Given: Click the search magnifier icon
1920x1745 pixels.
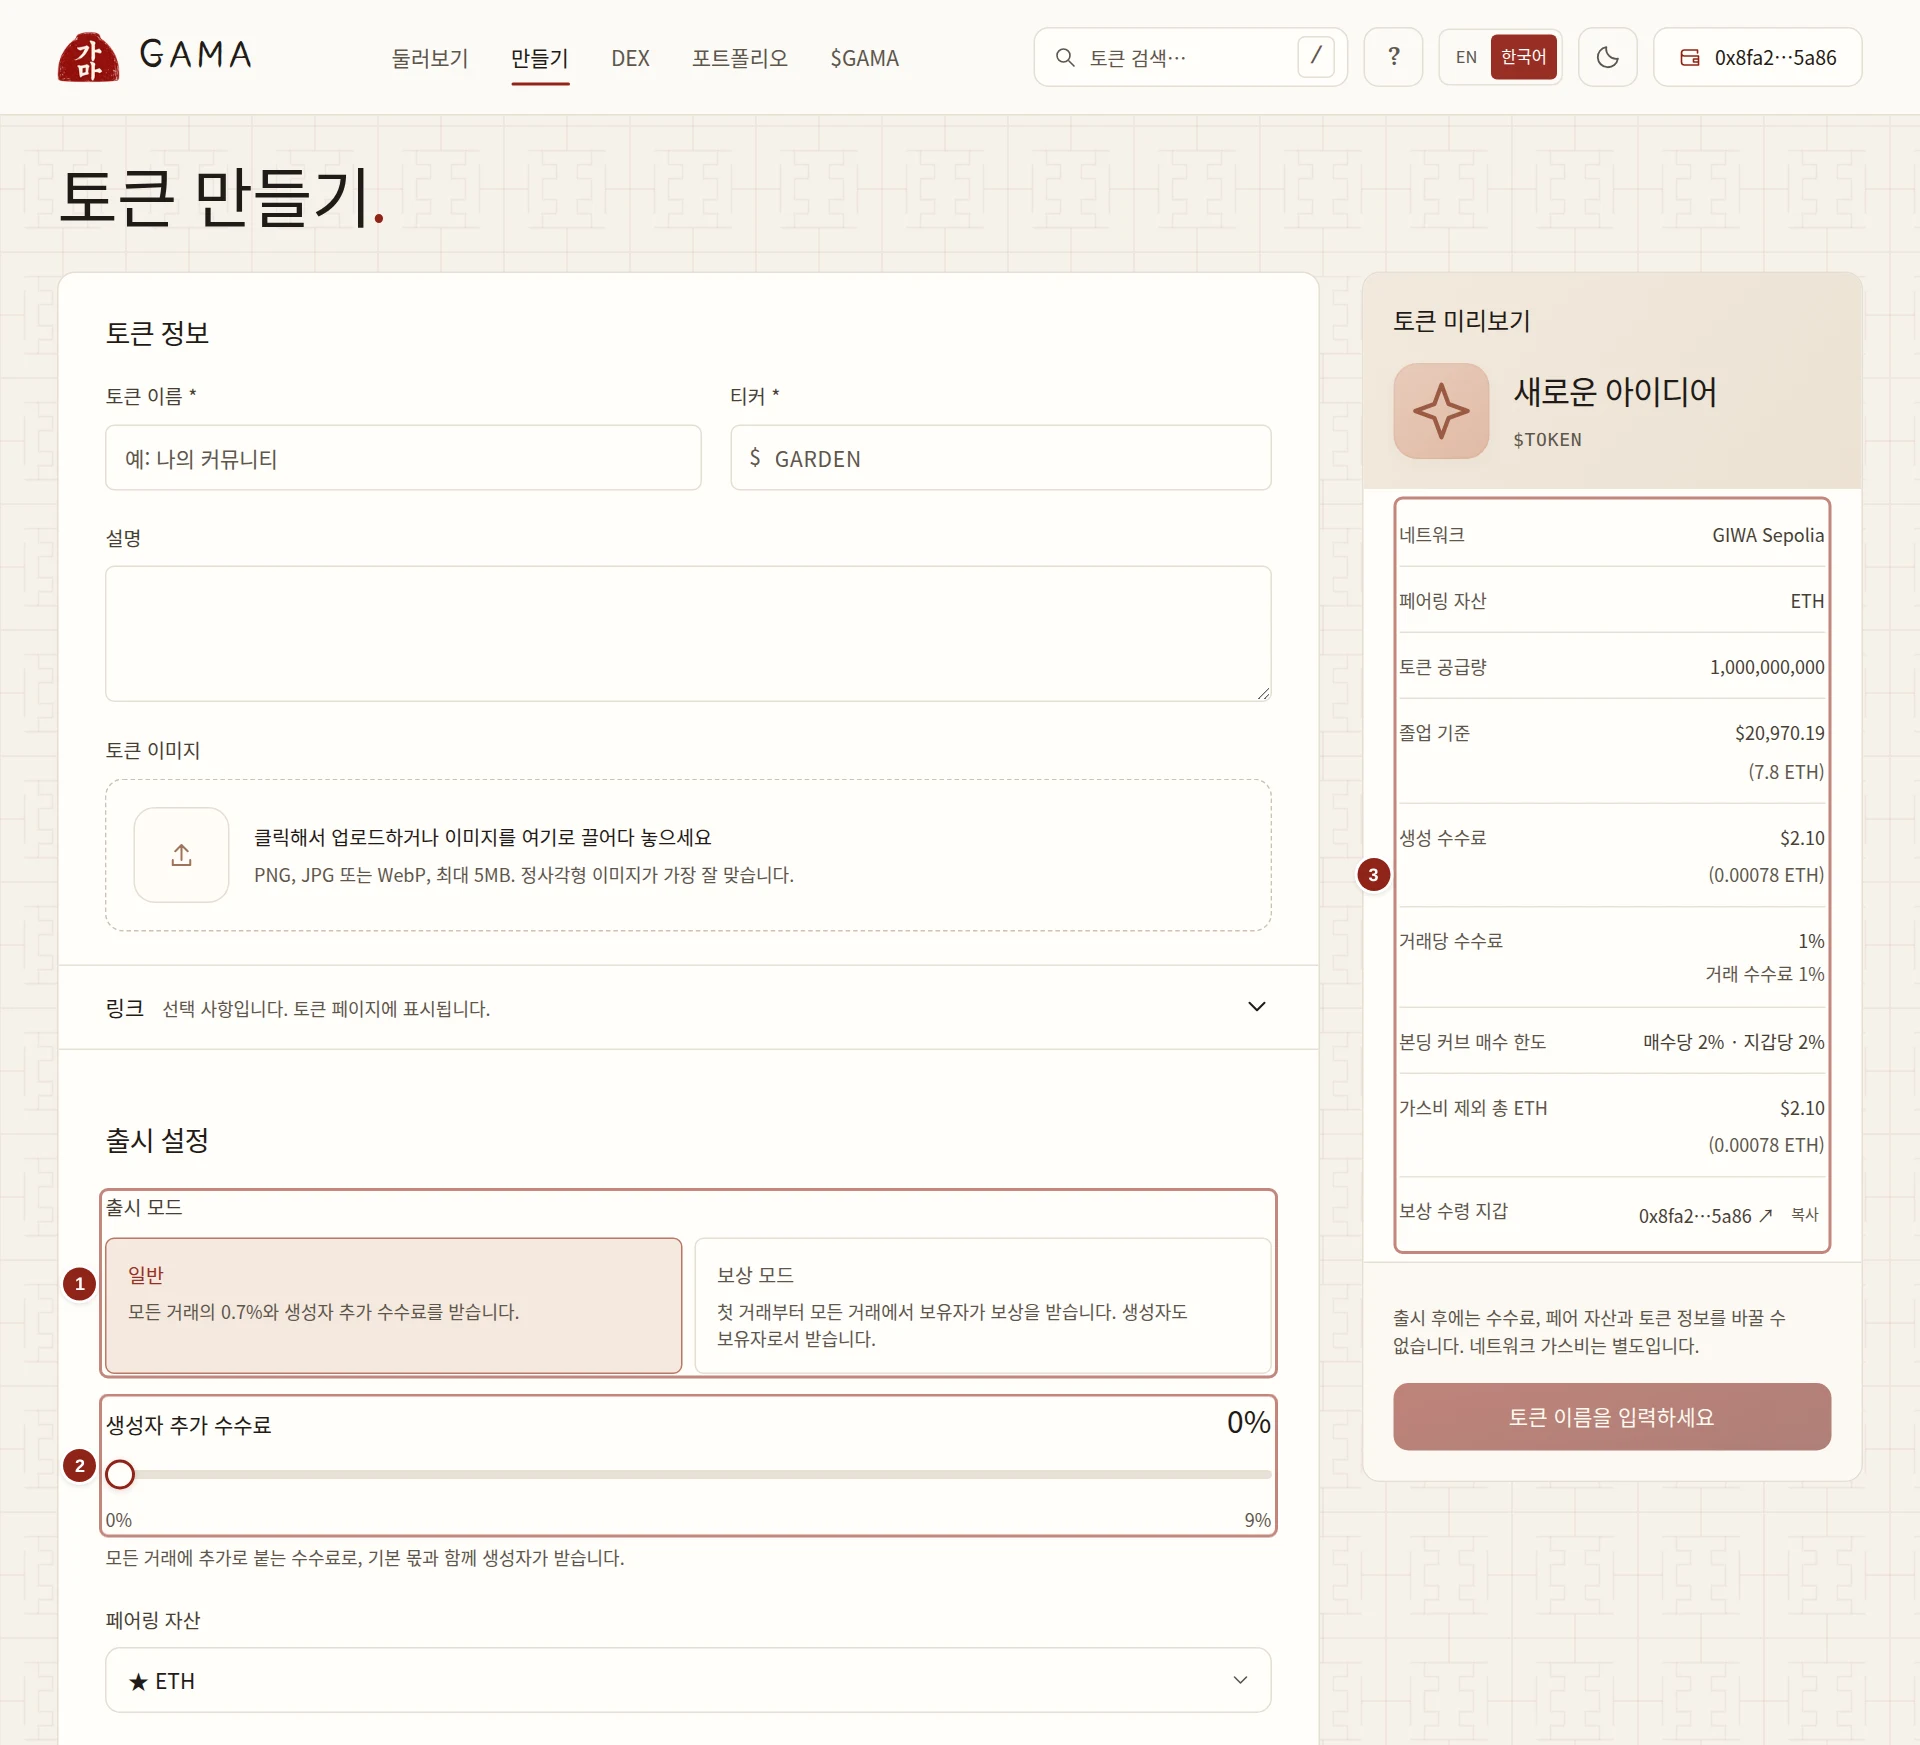Looking at the screenshot, I should point(1065,58).
